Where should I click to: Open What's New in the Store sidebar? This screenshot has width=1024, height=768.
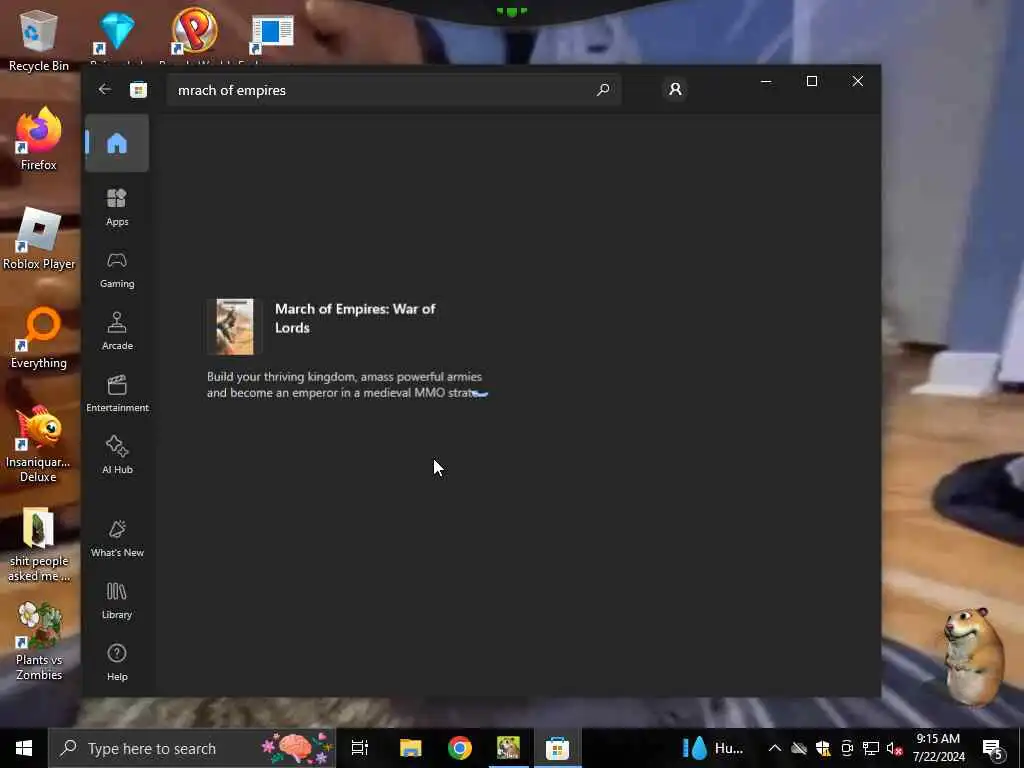(117, 539)
